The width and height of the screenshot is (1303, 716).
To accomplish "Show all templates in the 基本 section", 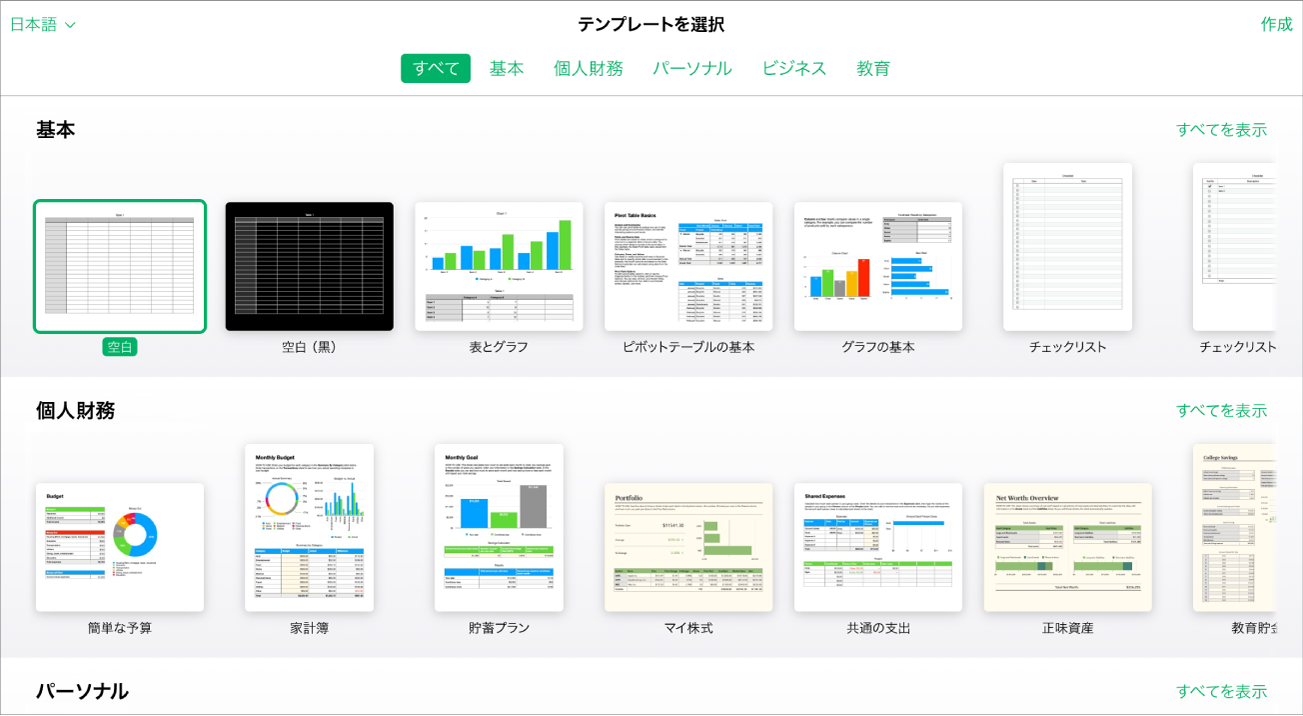I will 1222,129.
